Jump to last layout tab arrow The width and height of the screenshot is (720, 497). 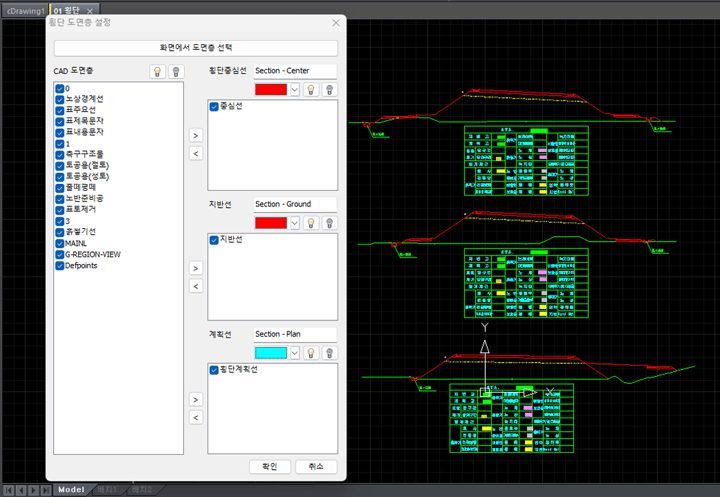pos(45,490)
